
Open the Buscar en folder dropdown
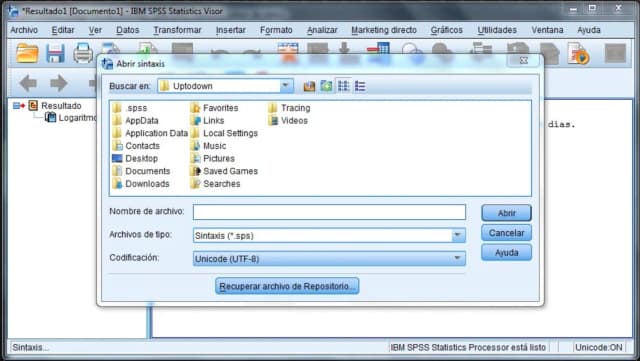(x=286, y=86)
